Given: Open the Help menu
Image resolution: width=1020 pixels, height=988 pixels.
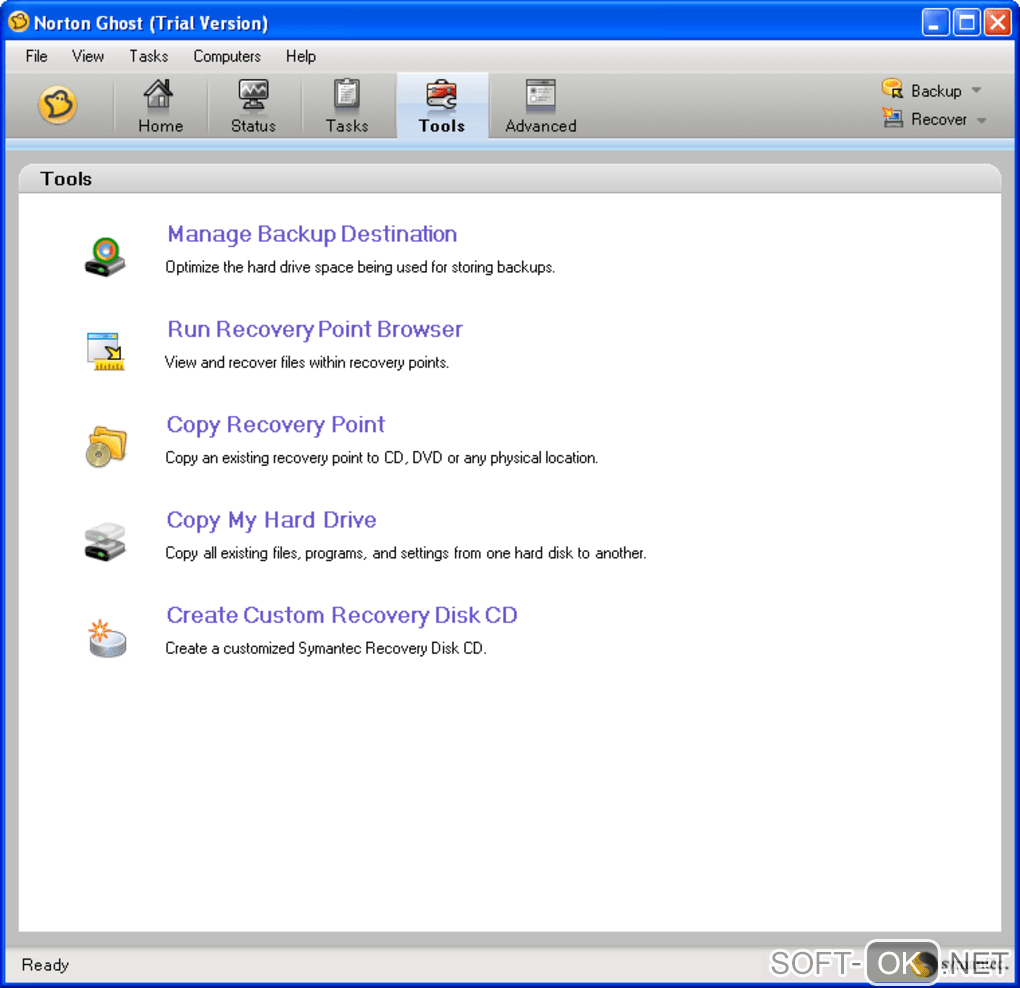Looking at the screenshot, I should [301, 57].
